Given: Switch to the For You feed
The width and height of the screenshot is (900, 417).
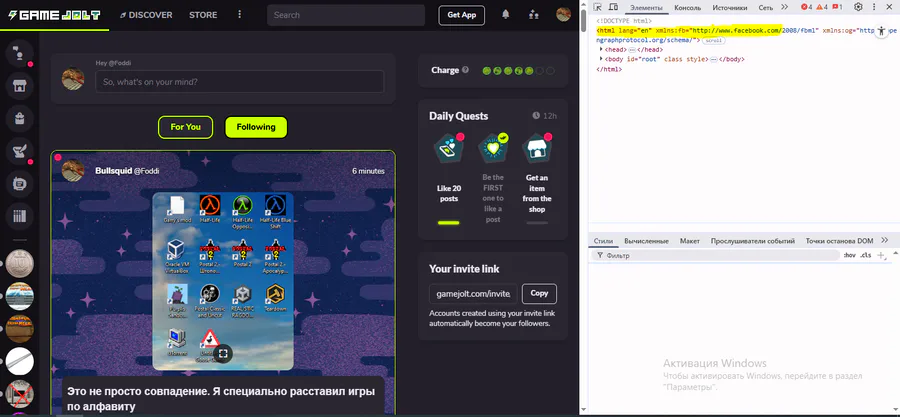Looking at the screenshot, I should click(185, 127).
